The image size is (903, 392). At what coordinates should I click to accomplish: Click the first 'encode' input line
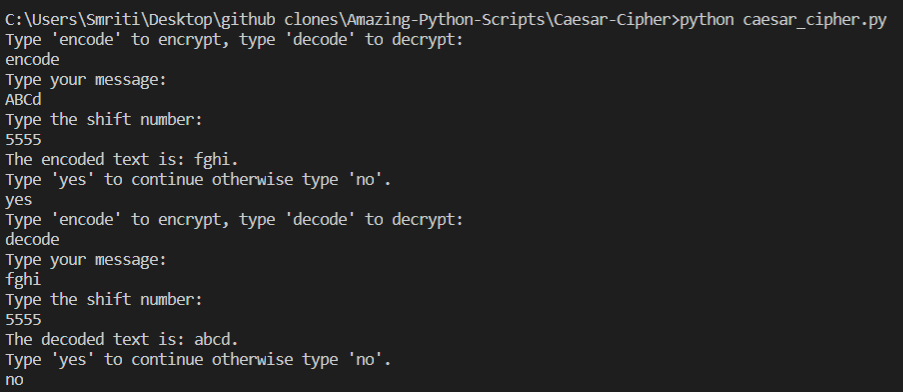[x=32, y=60]
